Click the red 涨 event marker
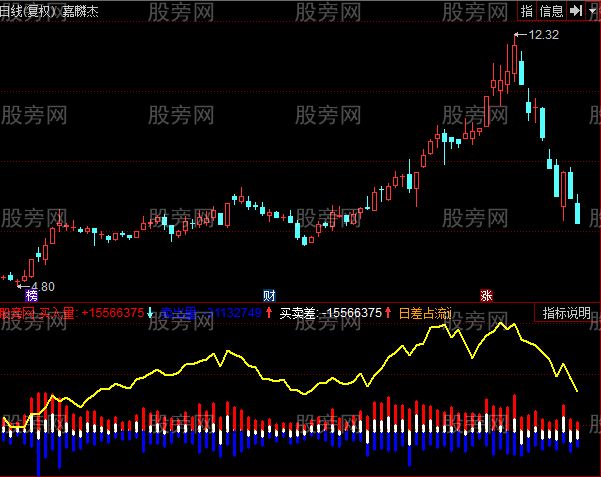The width and height of the screenshot is (601, 477). click(x=486, y=296)
